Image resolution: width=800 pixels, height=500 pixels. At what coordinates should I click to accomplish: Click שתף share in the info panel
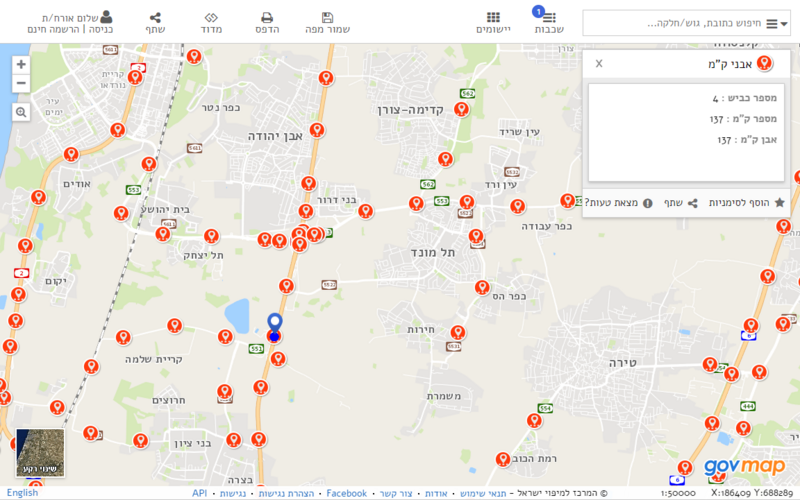[x=681, y=203]
